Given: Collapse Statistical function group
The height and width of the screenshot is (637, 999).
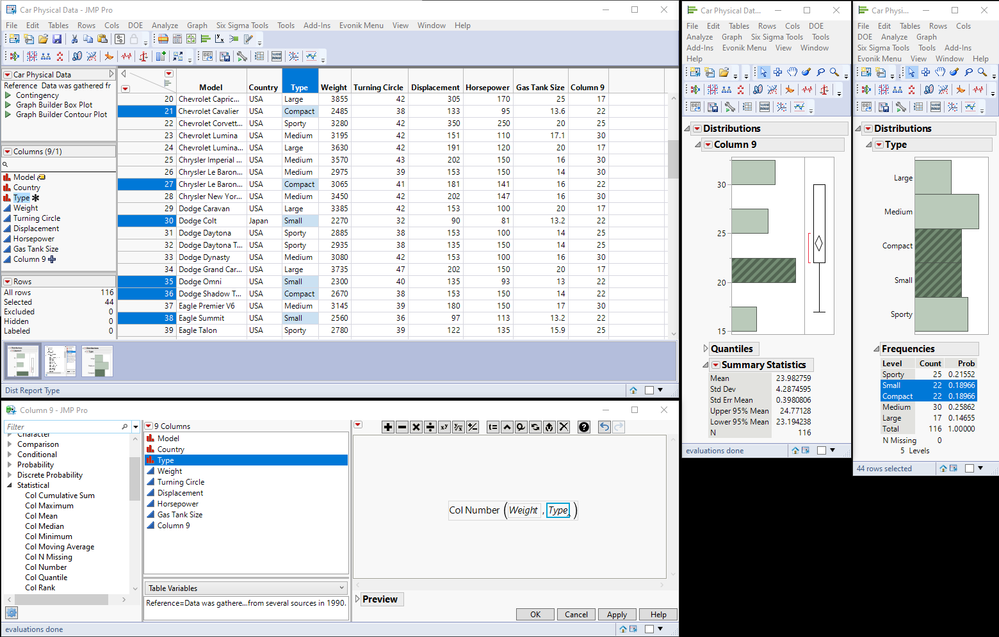Looking at the screenshot, I should click(x=10, y=485).
